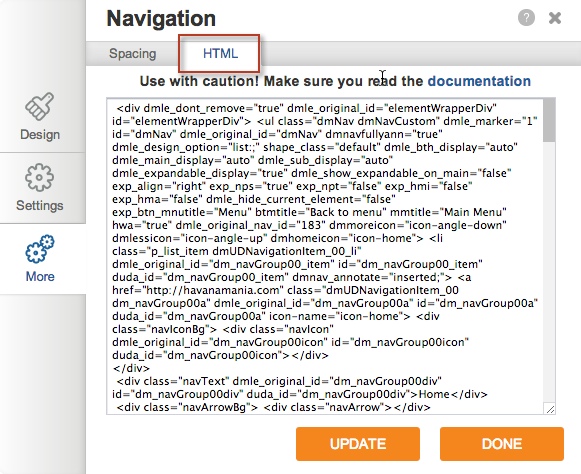Click the code area scrollbar thumb
This screenshot has height=474, width=581.
click(549, 120)
